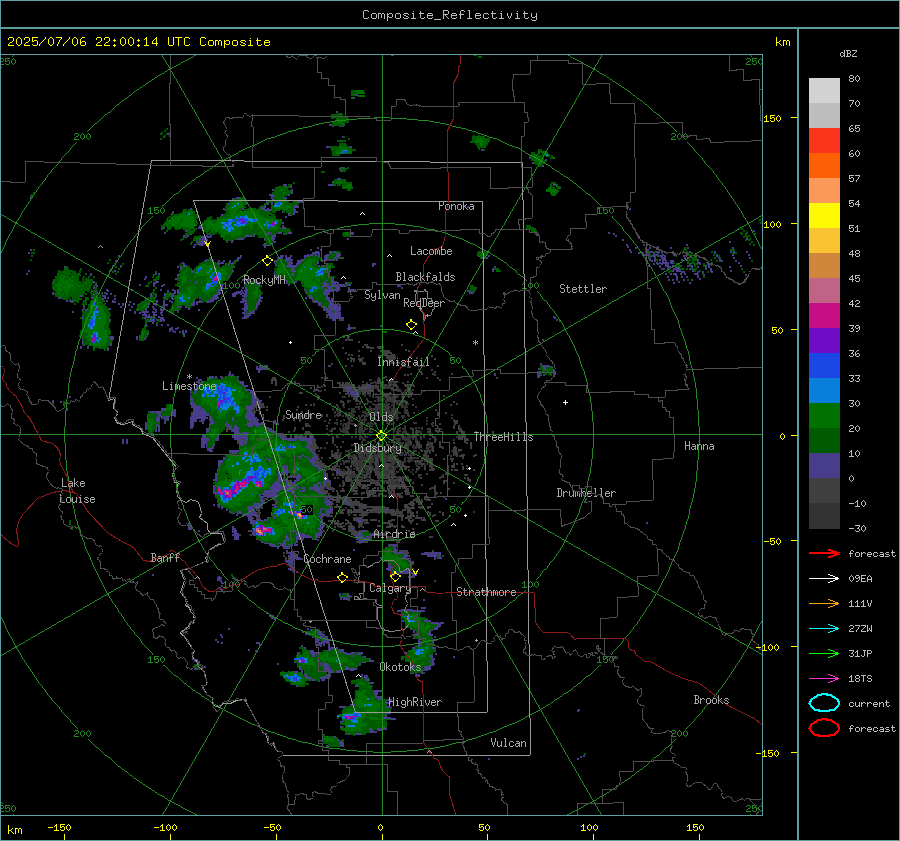Click the green 31JP arrow icon

824,653
